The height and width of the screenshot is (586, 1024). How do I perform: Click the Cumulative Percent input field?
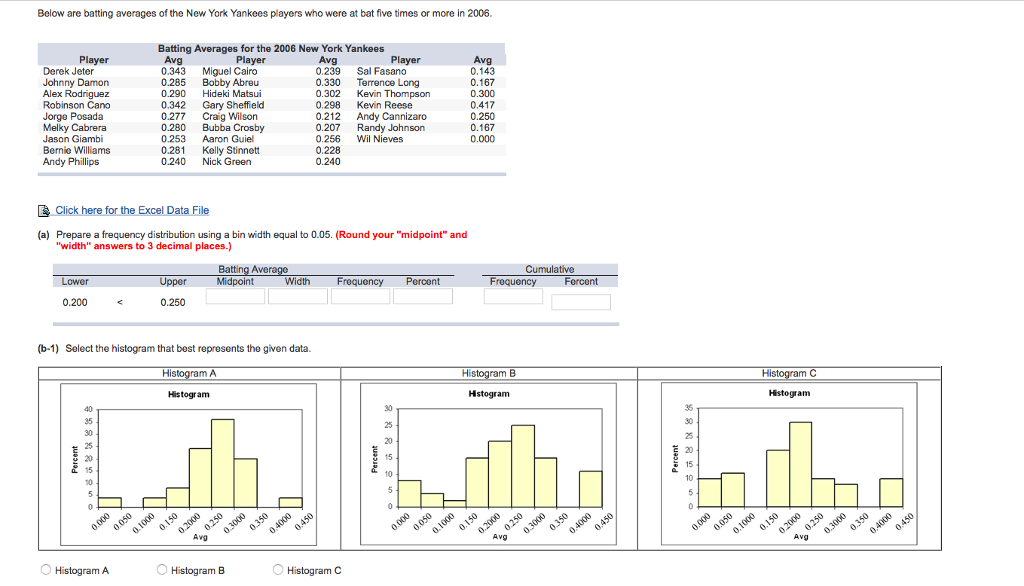[x=580, y=301]
